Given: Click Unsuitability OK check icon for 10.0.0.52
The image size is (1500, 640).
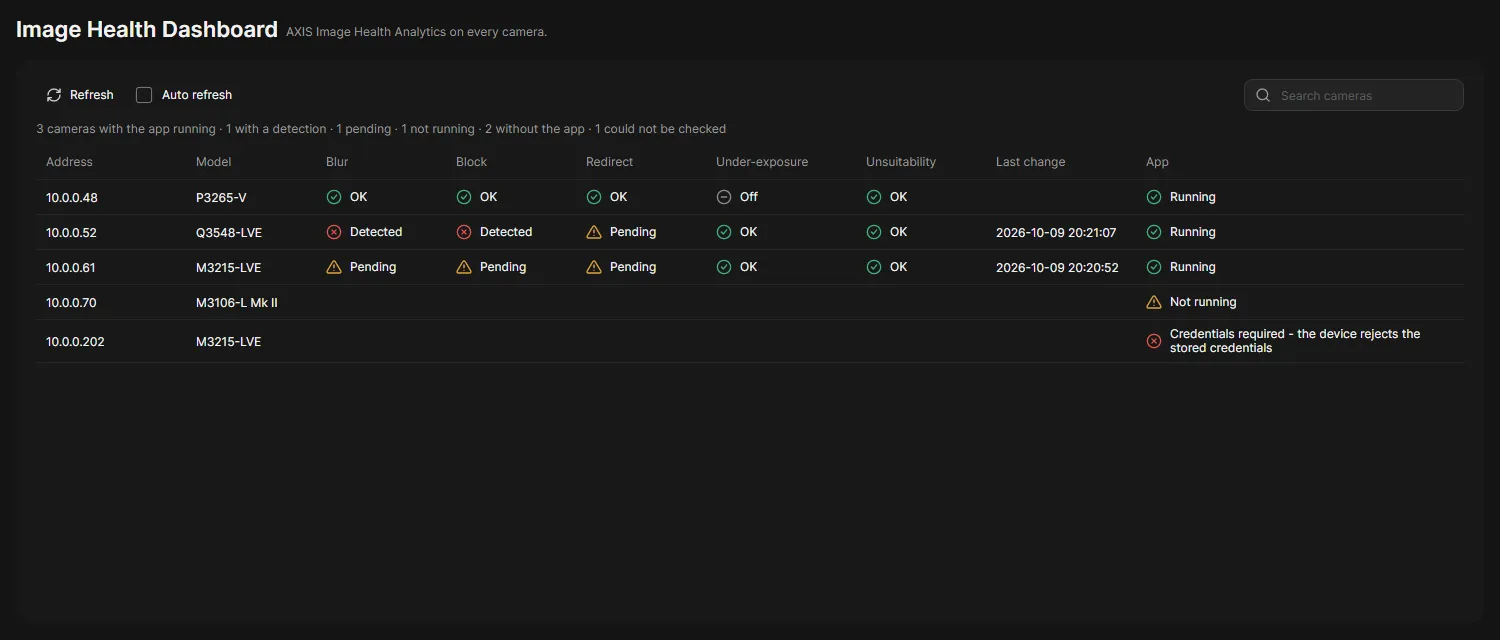Looking at the screenshot, I should (x=874, y=232).
